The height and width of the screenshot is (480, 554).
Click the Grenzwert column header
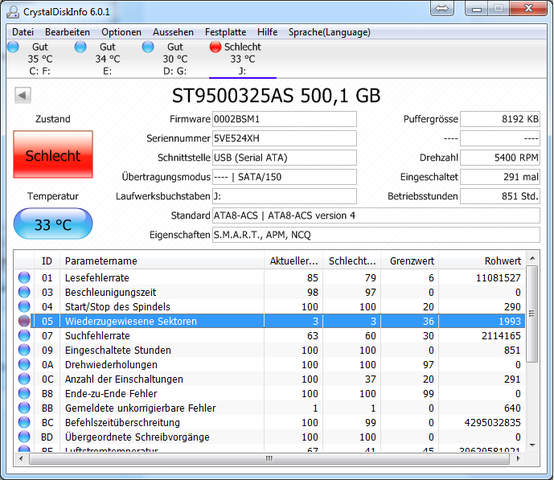409,261
